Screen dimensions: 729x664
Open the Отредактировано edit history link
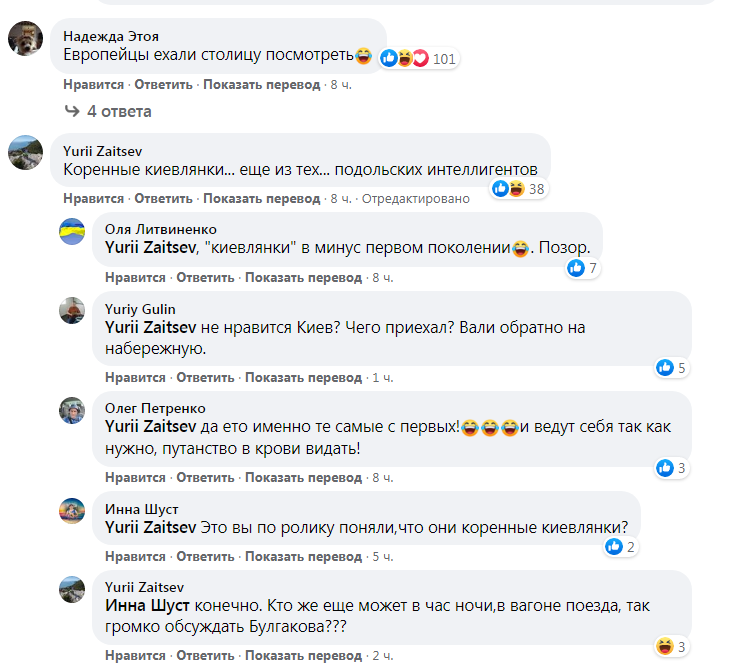[x=415, y=198]
